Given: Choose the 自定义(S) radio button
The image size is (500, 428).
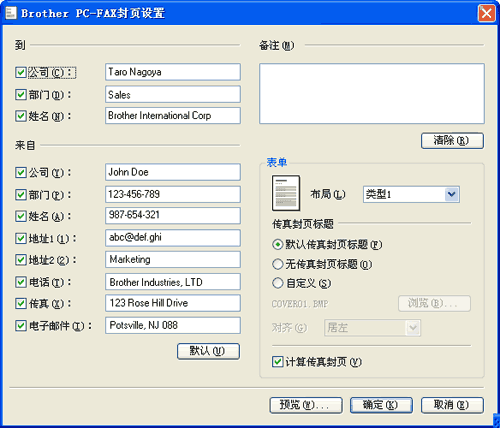Looking at the screenshot, I should click(x=277, y=283).
